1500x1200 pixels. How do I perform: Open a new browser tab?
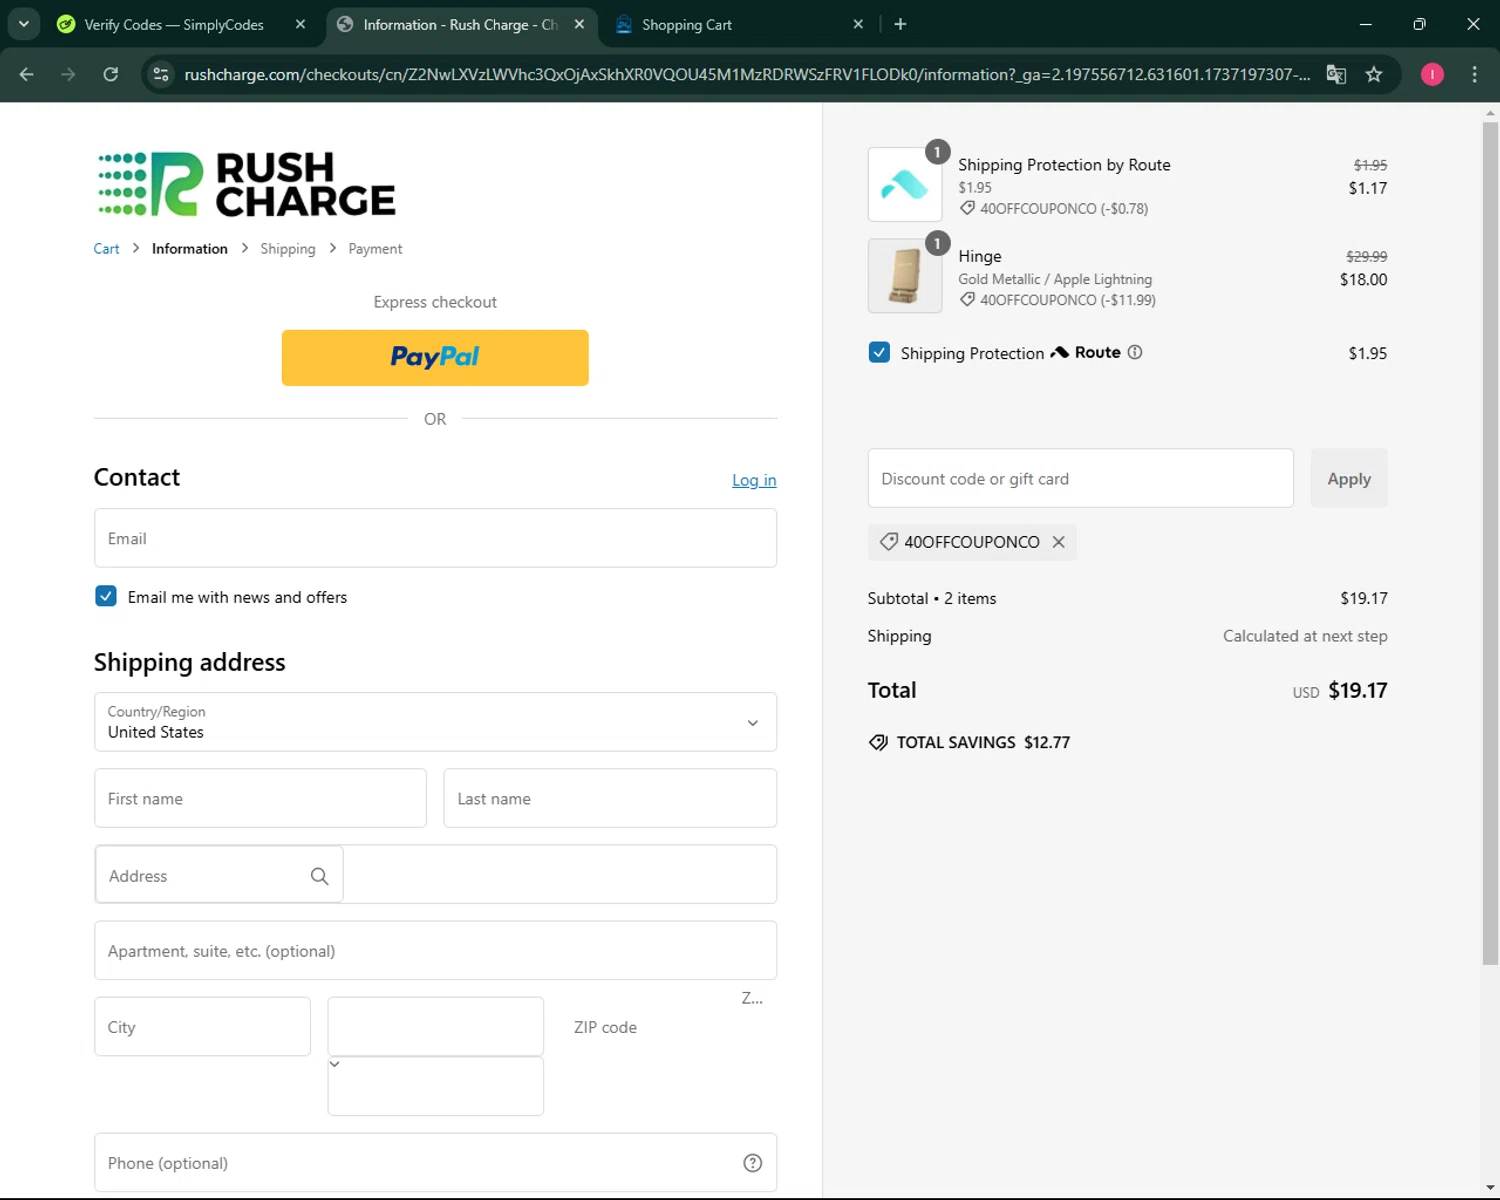click(x=900, y=24)
